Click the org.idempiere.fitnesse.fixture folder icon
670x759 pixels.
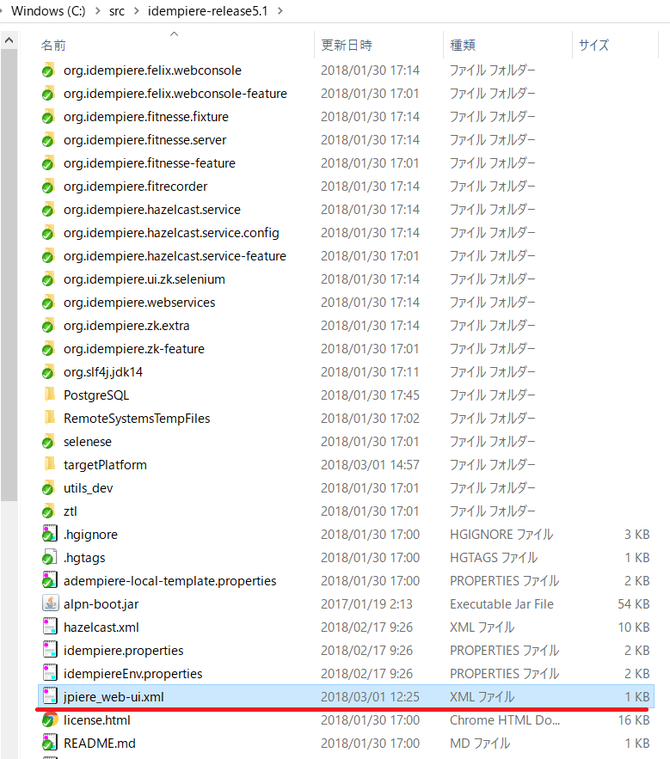coord(48,117)
